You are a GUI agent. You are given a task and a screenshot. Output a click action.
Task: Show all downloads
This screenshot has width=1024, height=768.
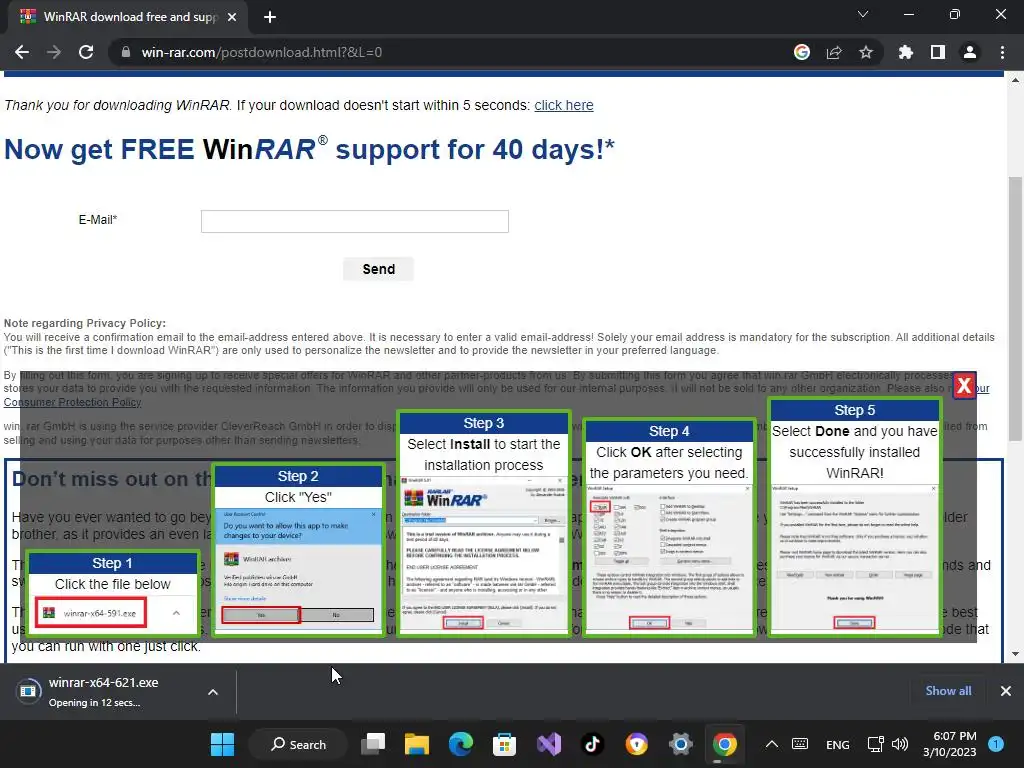coord(948,691)
